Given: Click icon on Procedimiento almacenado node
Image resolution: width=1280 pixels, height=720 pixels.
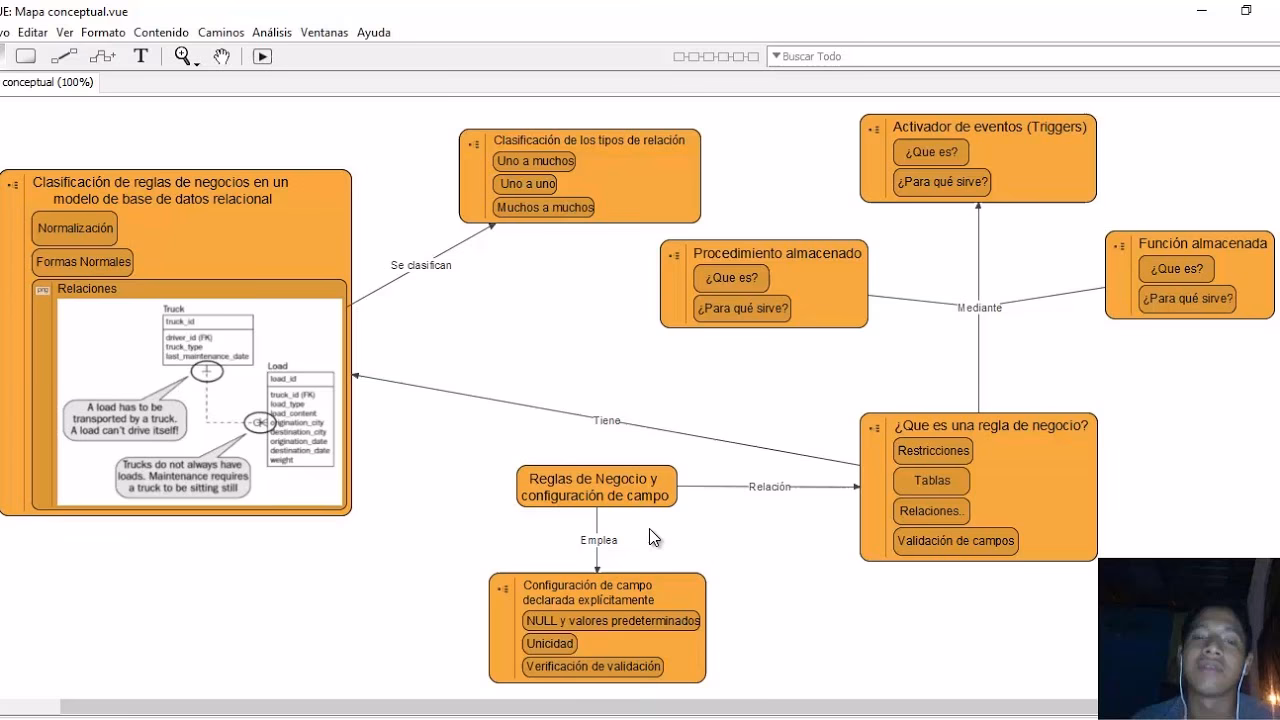Looking at the screenshot, I should coord(675,256).
